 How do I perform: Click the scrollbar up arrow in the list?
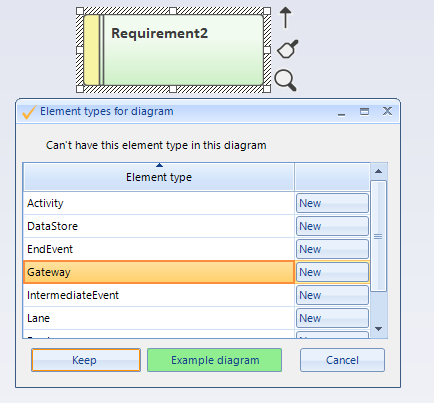378,171
